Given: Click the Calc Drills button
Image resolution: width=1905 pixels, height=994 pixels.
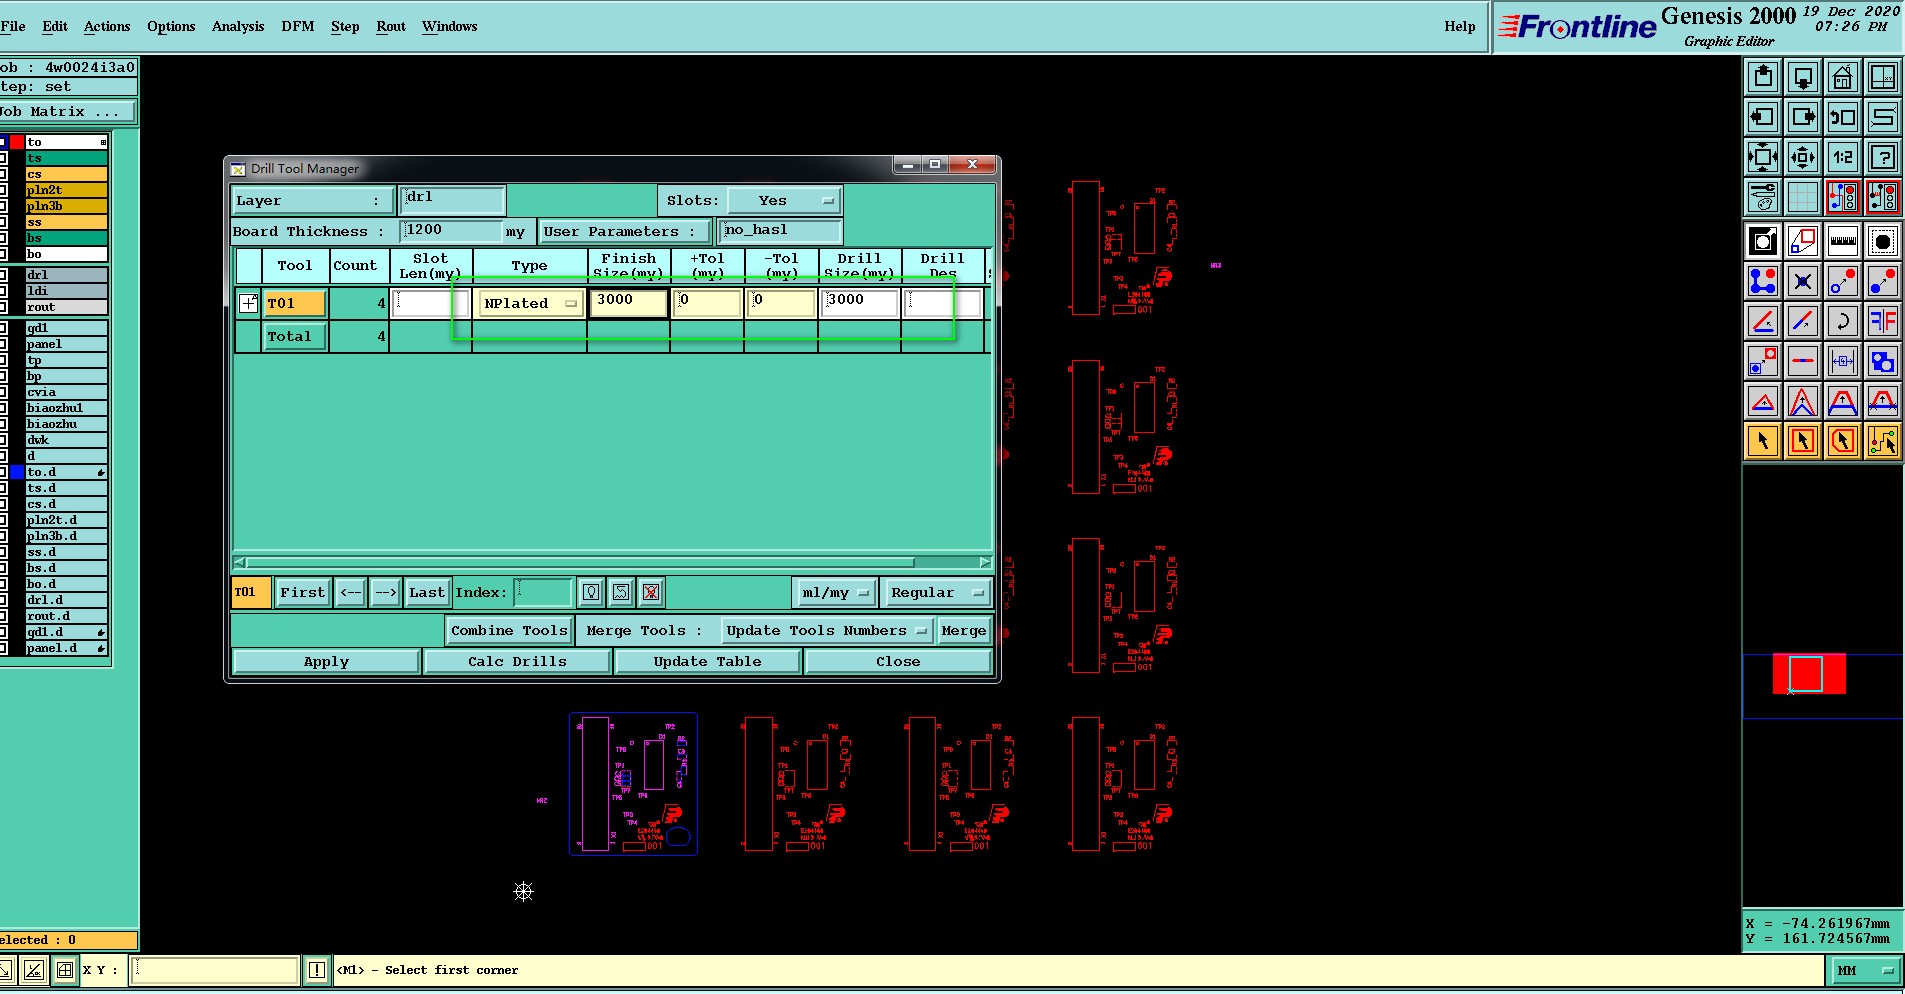Looking at the screenshot, I should point(517,662).
